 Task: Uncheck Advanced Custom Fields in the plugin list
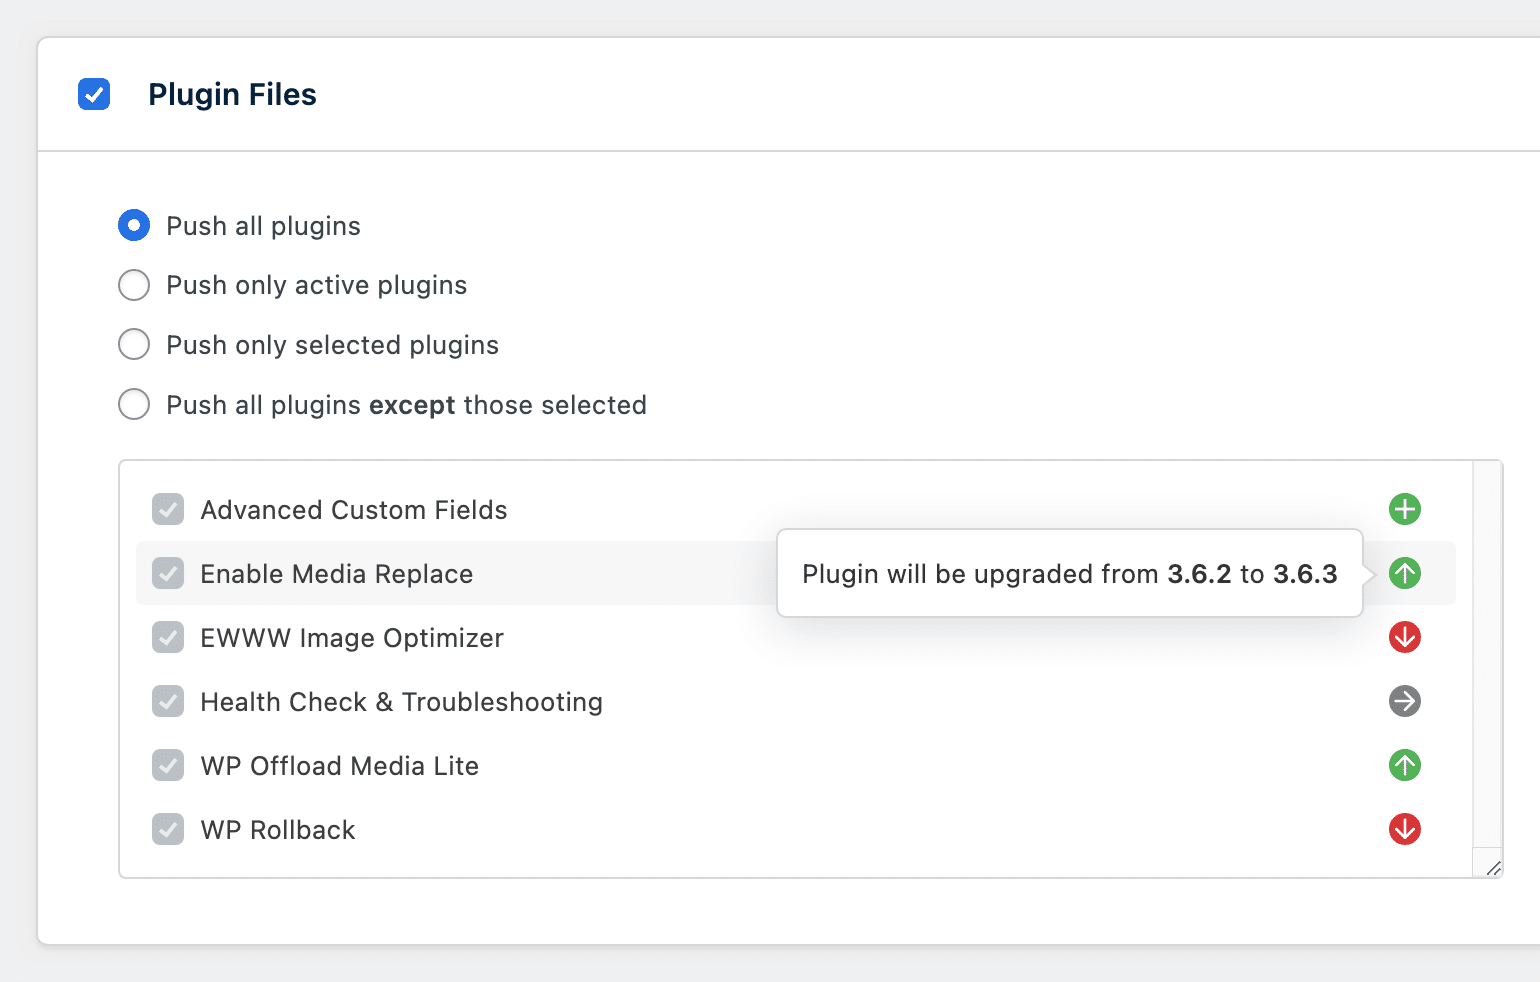tap(168, 509)
